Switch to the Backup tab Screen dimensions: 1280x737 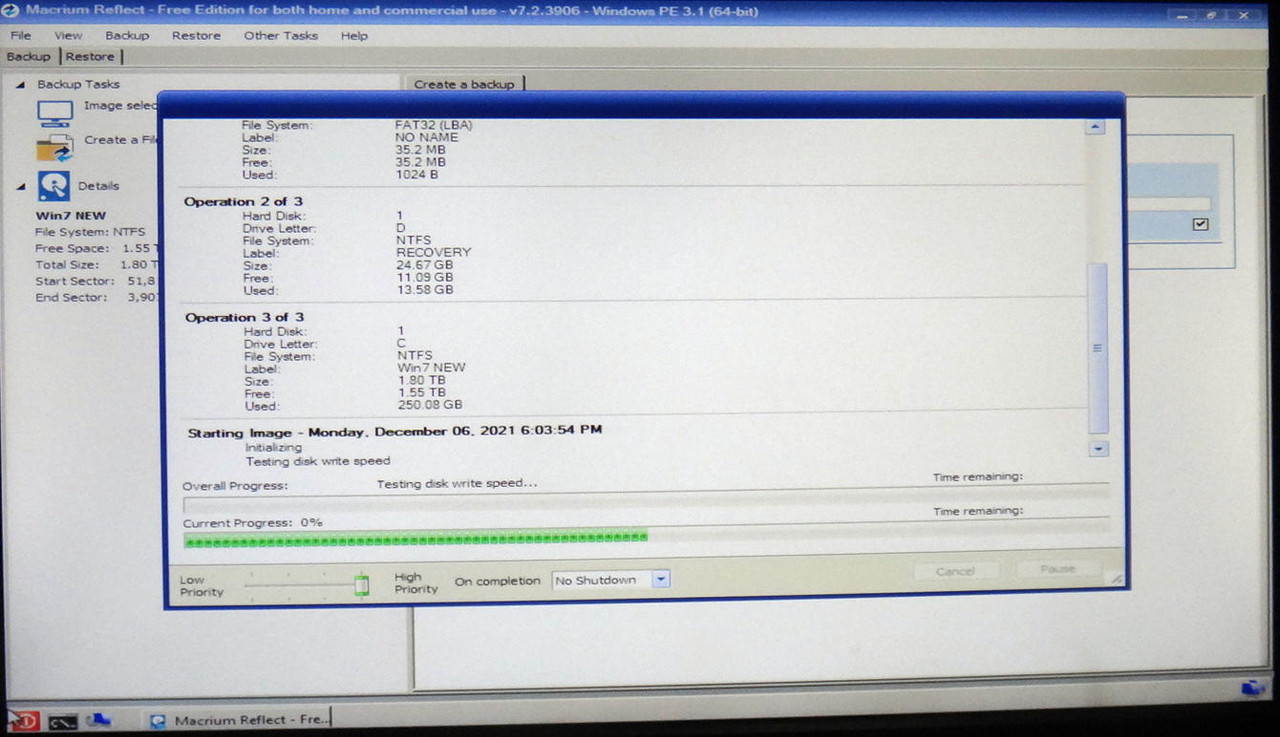(28, 57)
